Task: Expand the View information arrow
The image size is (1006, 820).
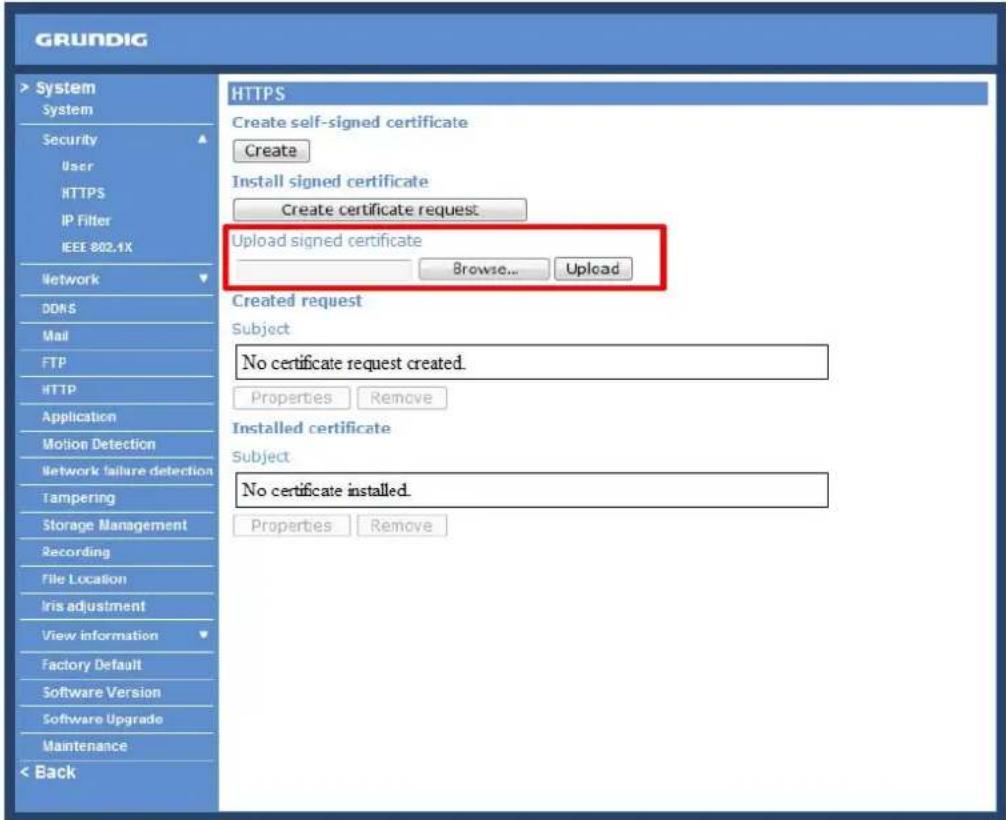Action: click(x=203, y=635)
